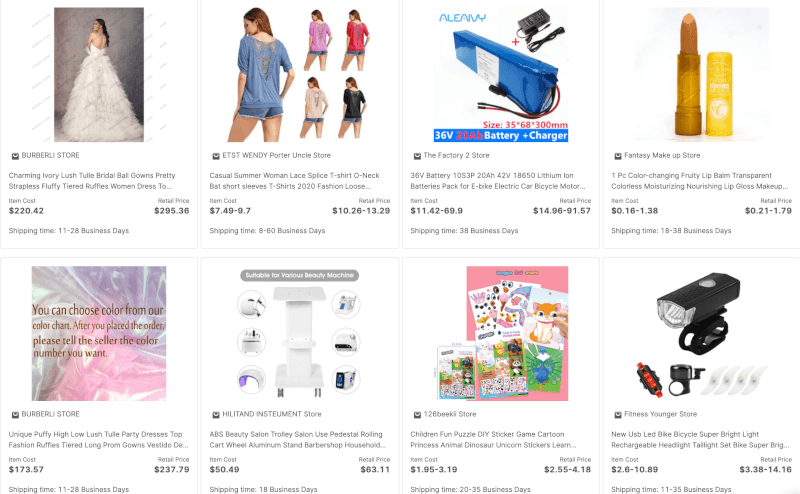The height and width of the screenshot is (494, 800).
Task: Open the lace splice T-shirt product image
Action: pyautogui.click(x=300, y=75)
